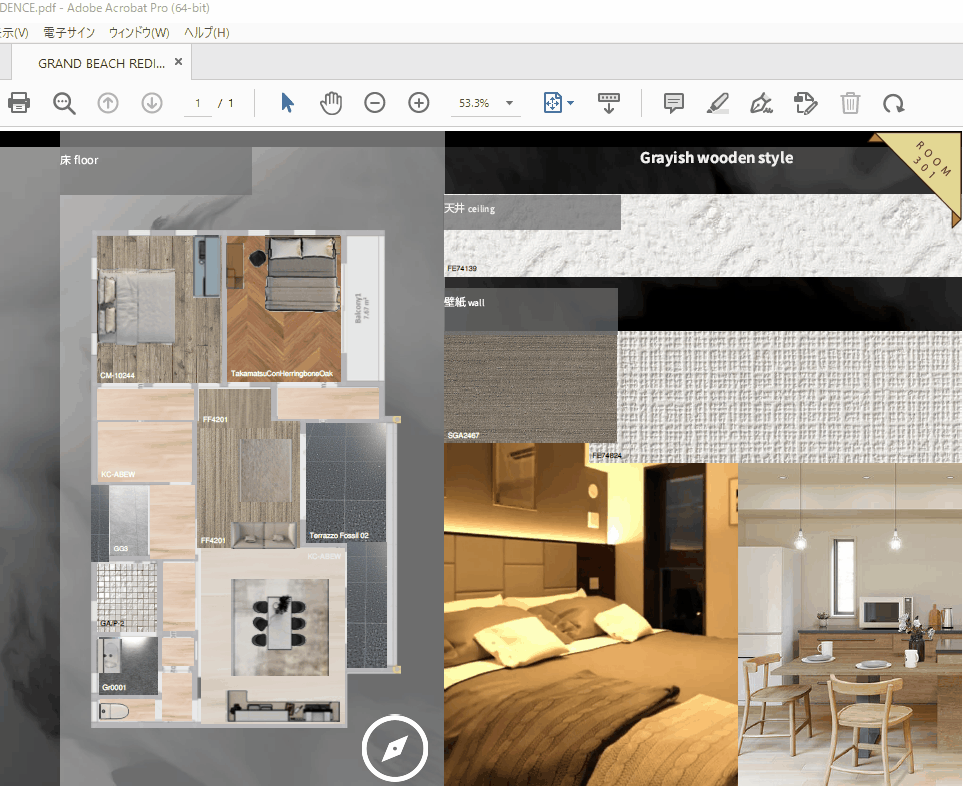
Task: Click the Delete trash icon
Action: tap(850, 103)
